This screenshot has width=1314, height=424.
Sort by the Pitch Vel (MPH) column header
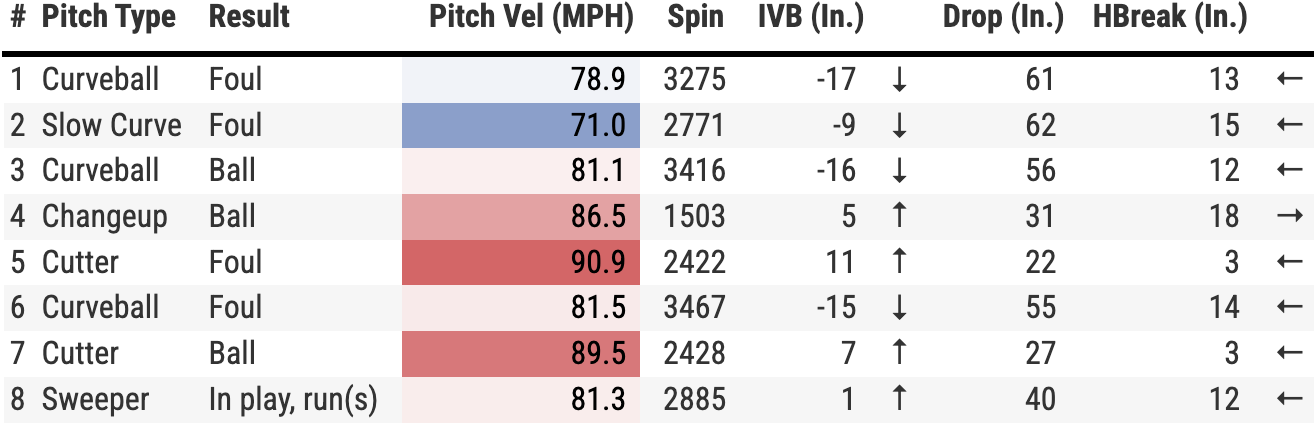(531, 17)
